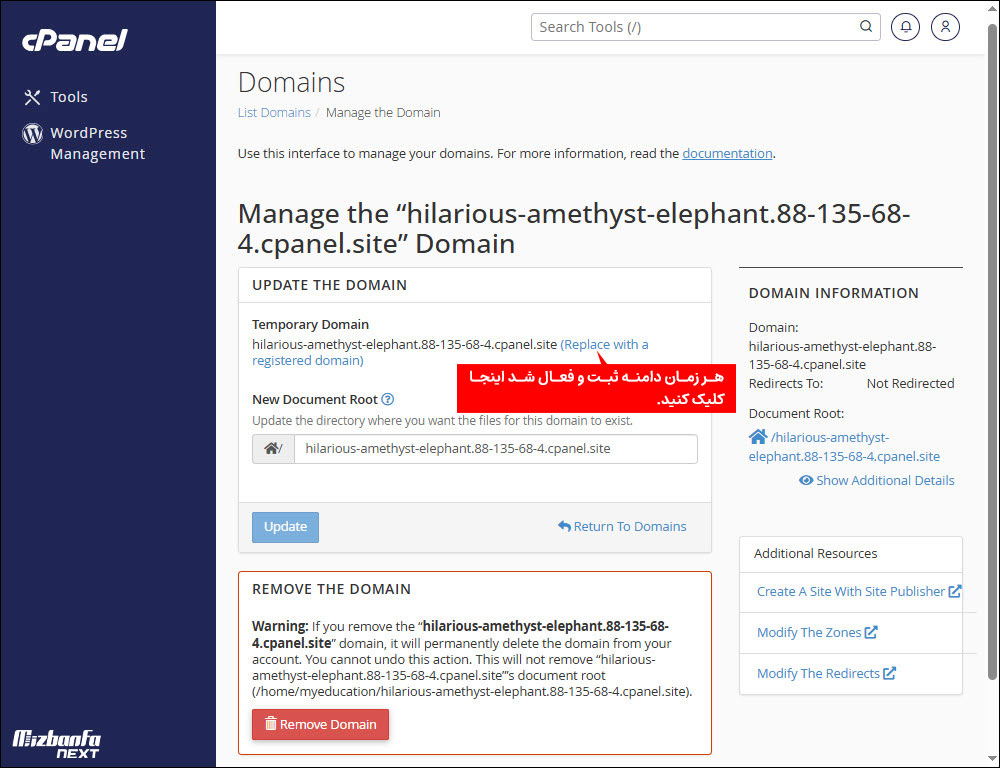The image size is (1000, 768).
Task: Open WordPress Management in the sidebar
Action: click(x=97, y=143)
